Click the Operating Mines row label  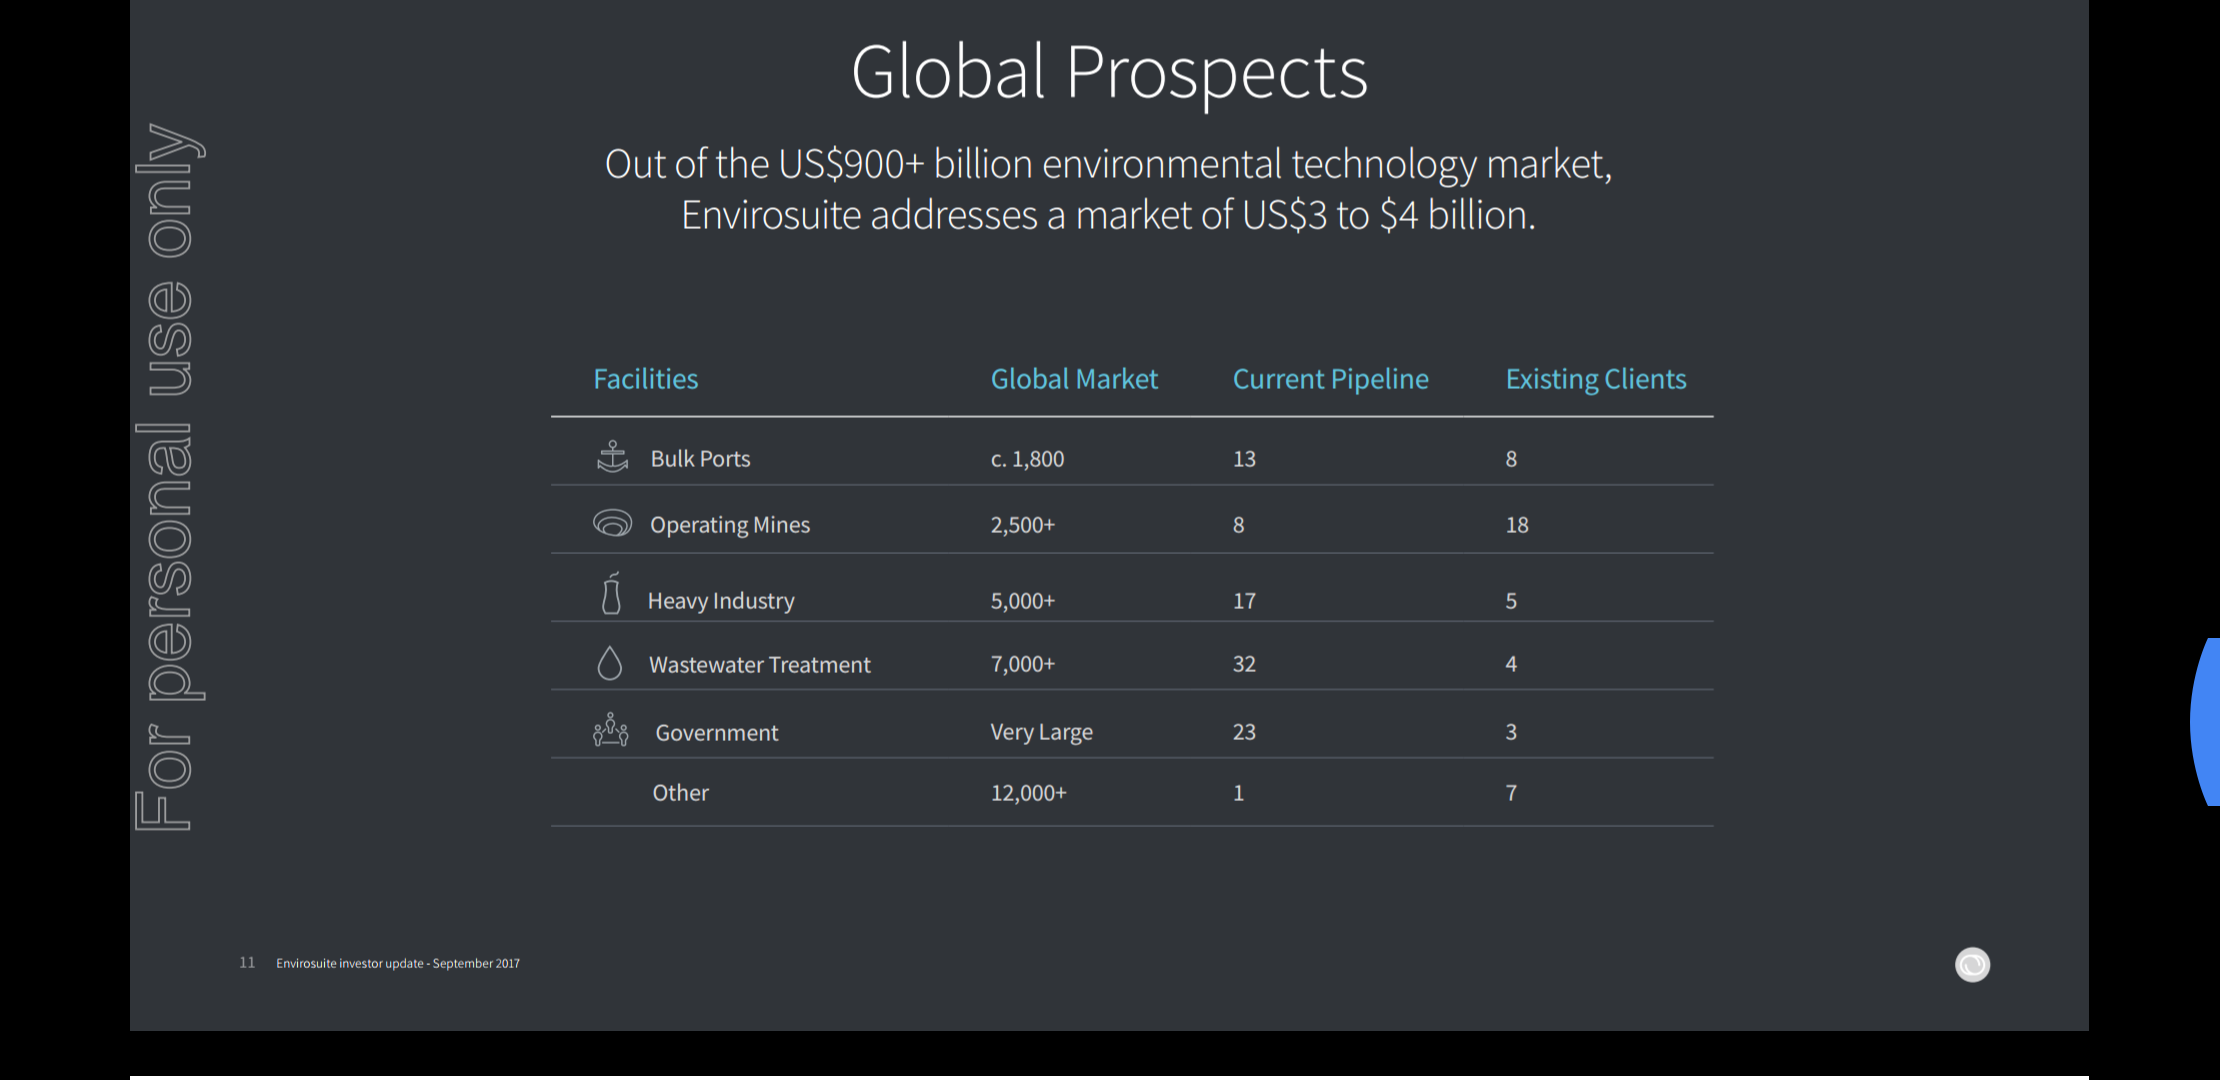pyautogui.click(x=730, y=525)
